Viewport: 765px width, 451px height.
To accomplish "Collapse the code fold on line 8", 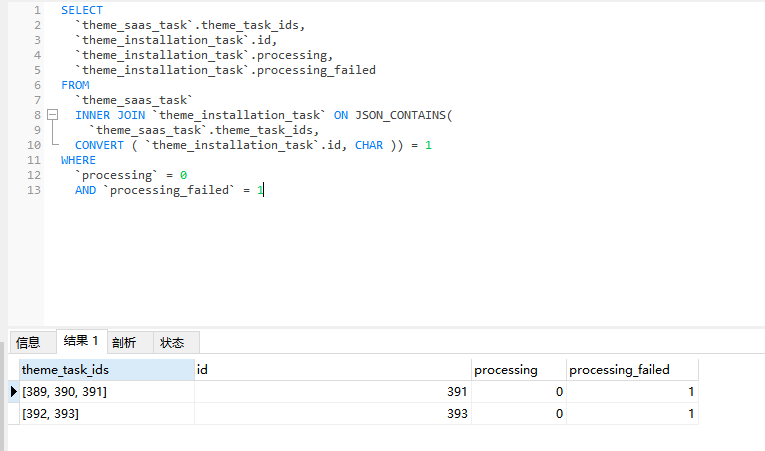I will [x=51, y=115].
